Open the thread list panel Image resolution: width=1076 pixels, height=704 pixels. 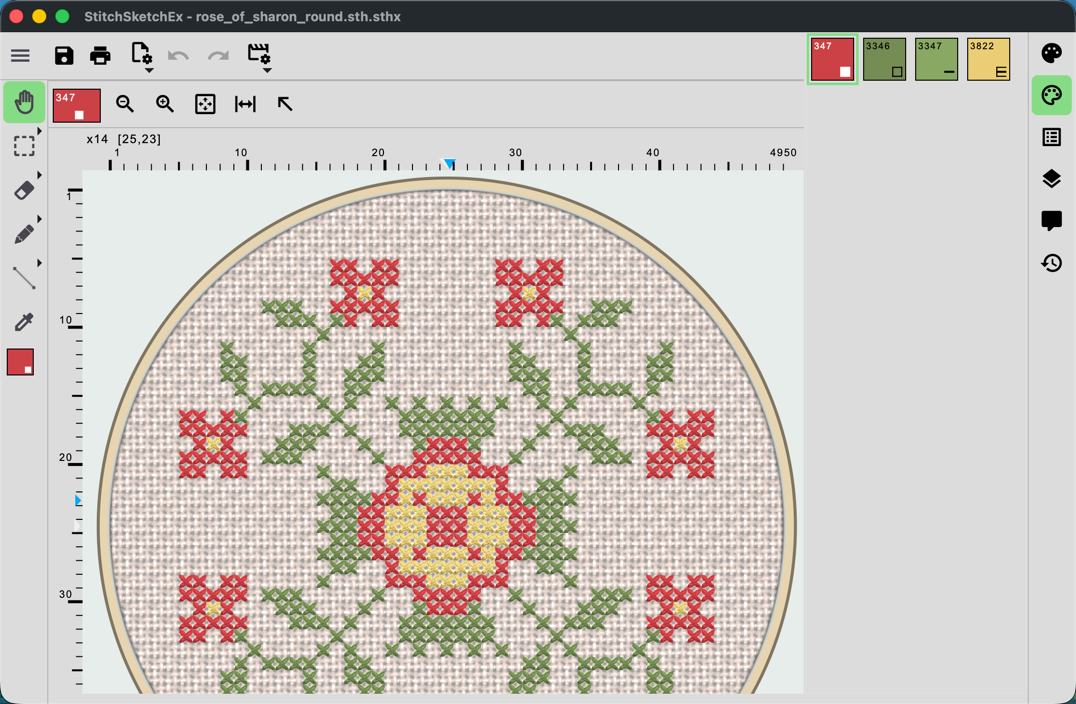(1051, 137)
